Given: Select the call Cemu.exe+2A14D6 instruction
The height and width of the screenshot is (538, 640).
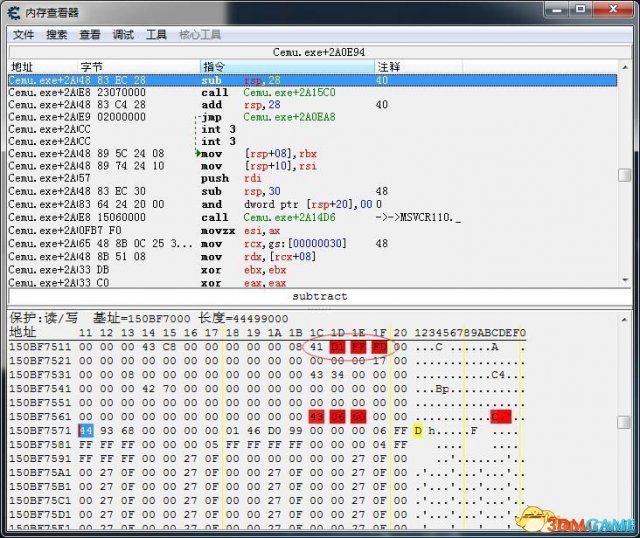Looking at the screenshot, I should coord(313,218).
